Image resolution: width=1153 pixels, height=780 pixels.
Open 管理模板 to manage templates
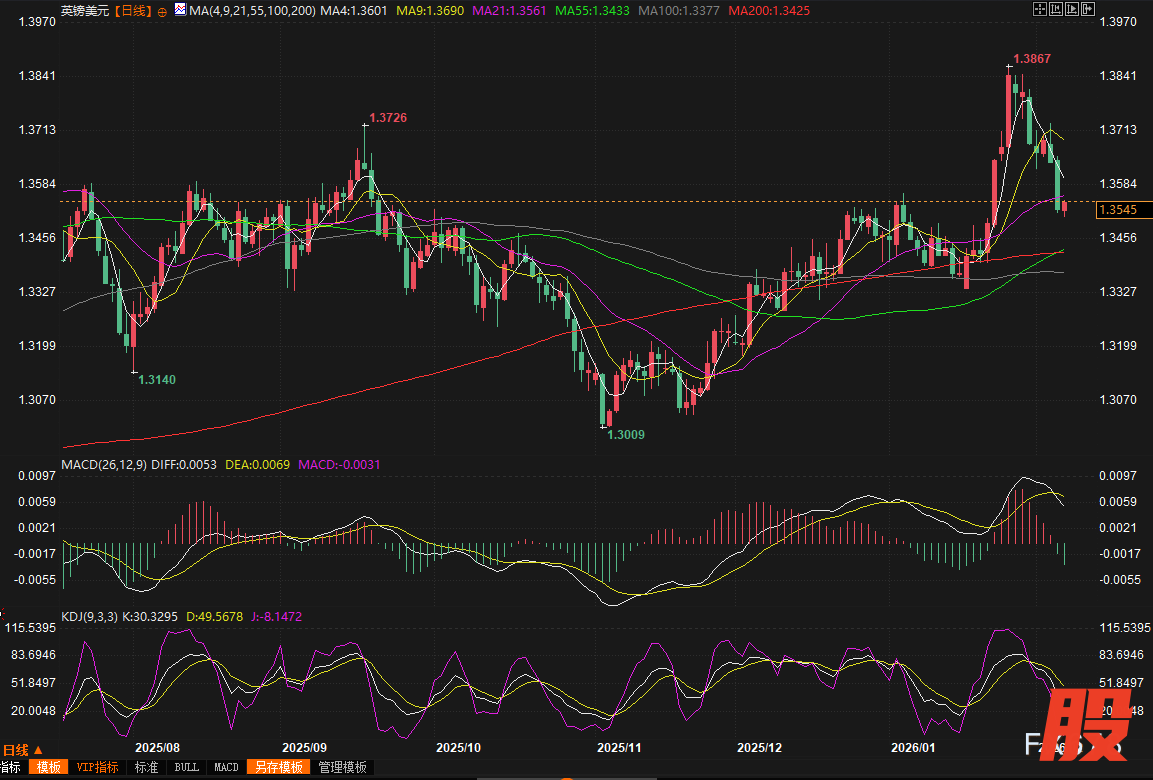click(342, 767)
